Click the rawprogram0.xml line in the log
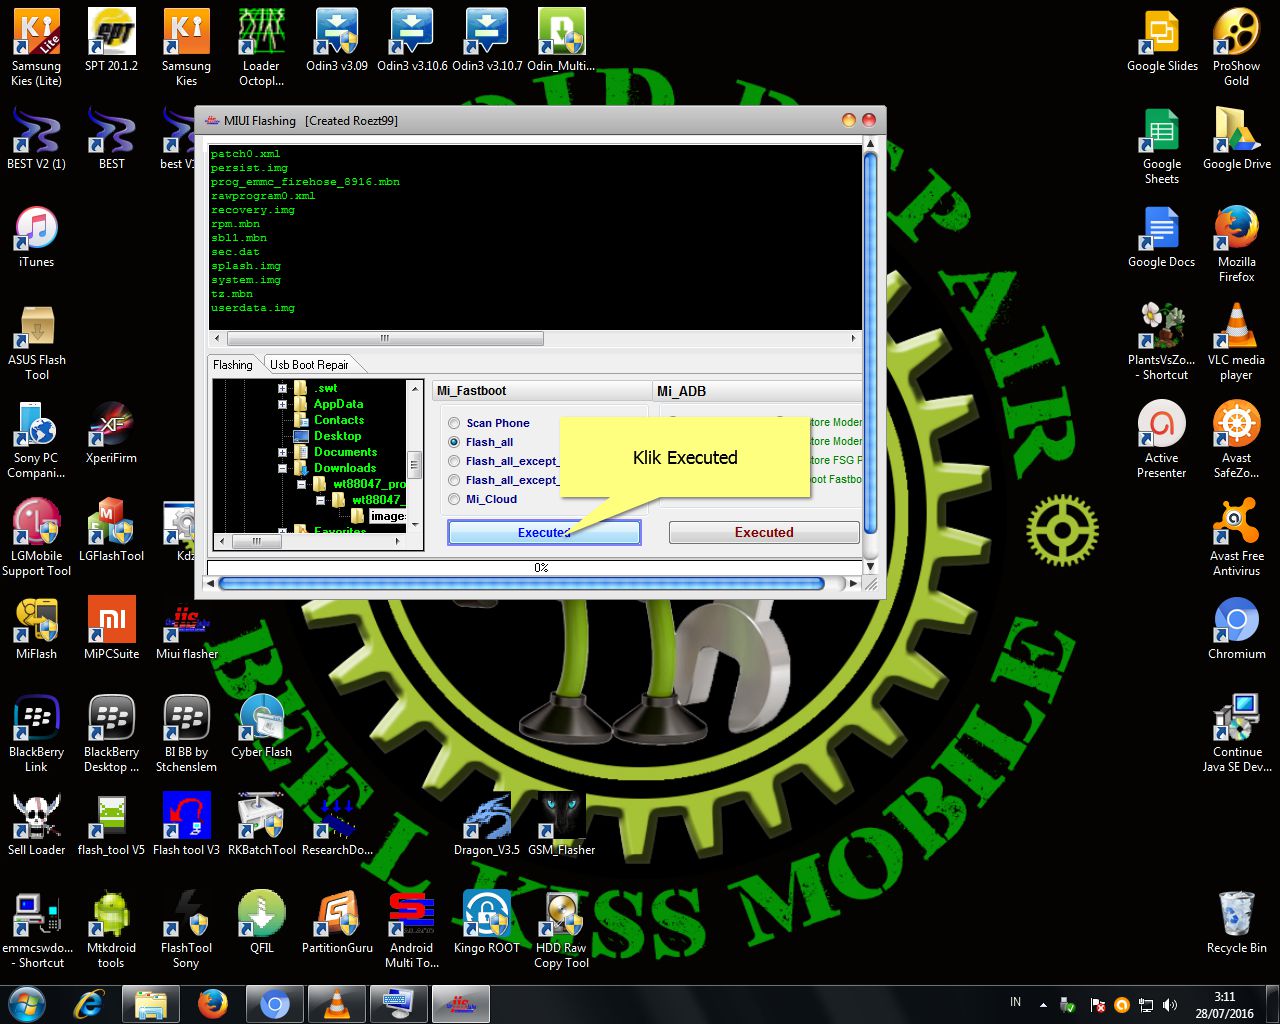 263,196
